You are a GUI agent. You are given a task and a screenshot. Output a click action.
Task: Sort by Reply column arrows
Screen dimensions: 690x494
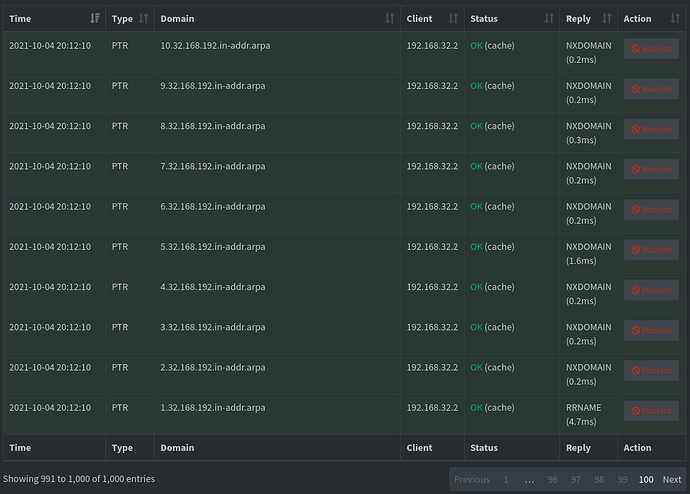point(607,19)
